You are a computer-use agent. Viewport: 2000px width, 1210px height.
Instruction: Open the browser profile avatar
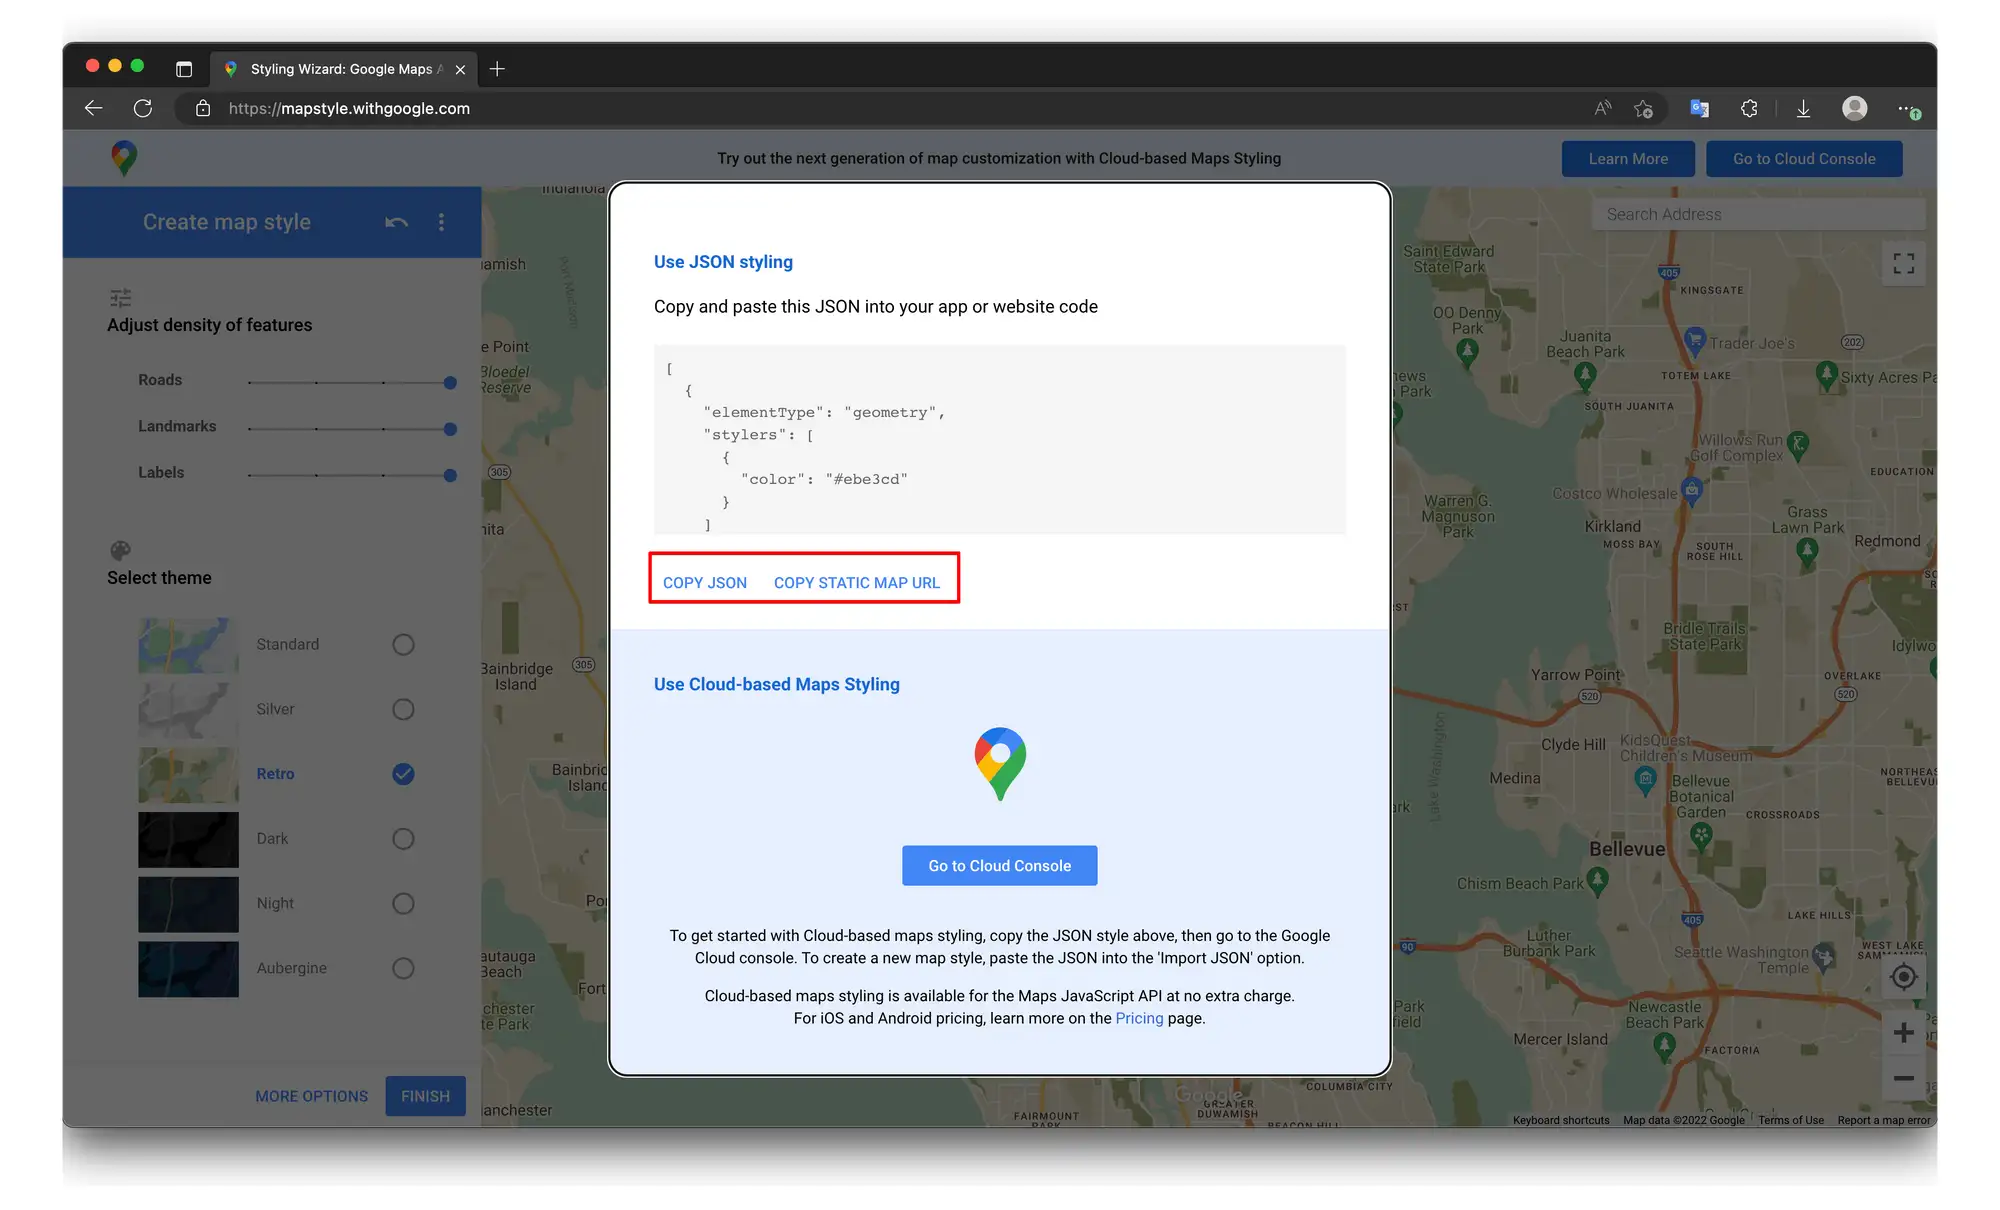click(x=1854, y=108)
